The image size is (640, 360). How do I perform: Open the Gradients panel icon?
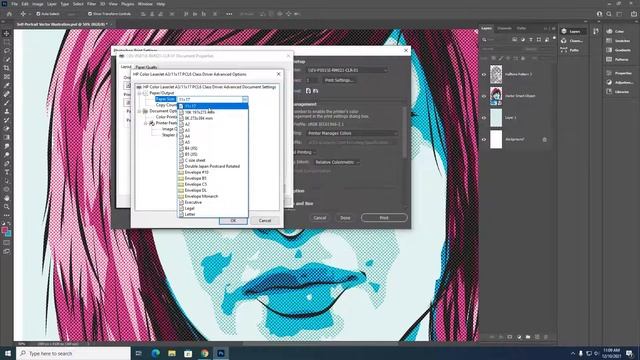[609, 50]
